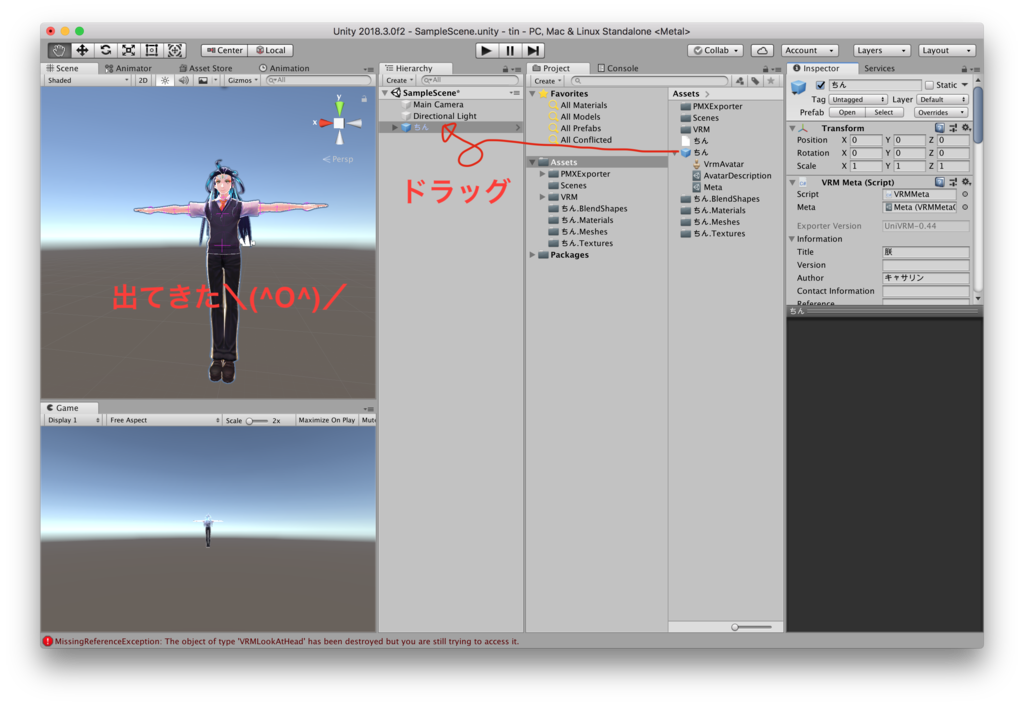Open the Layout dropdown
This screenshot has width=1024, height=706.
pyautogui.click(x=947, y=50)
